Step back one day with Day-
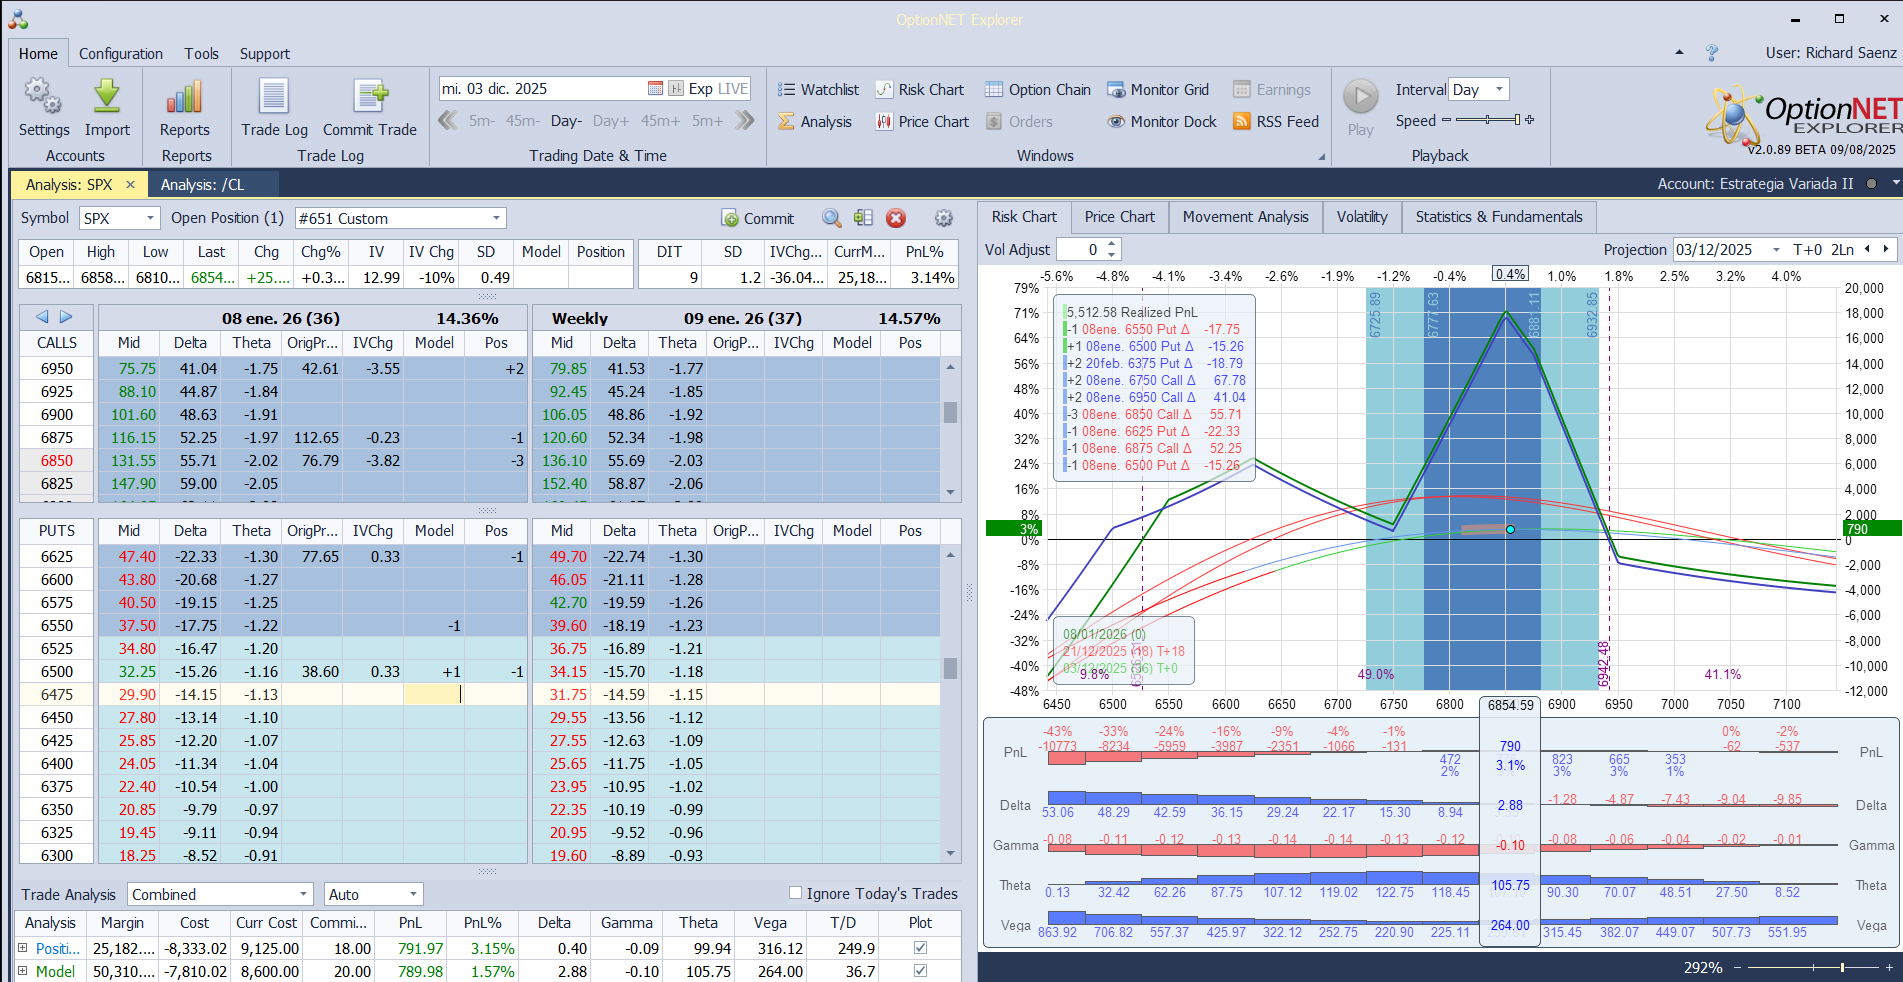This screenshot has width=1903, height=982. pyautogui.click(x=566, y=121)
